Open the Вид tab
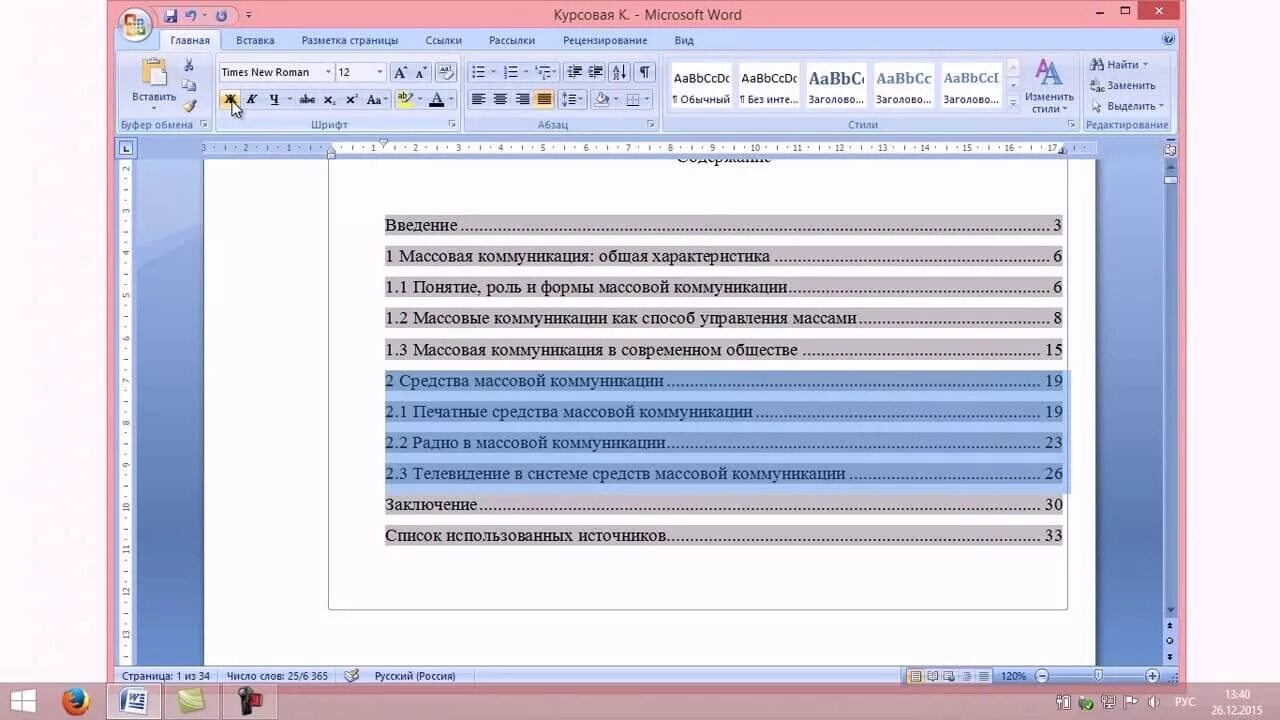The width and height of the screenshot is (1280, 720). [x=684, y=40]
